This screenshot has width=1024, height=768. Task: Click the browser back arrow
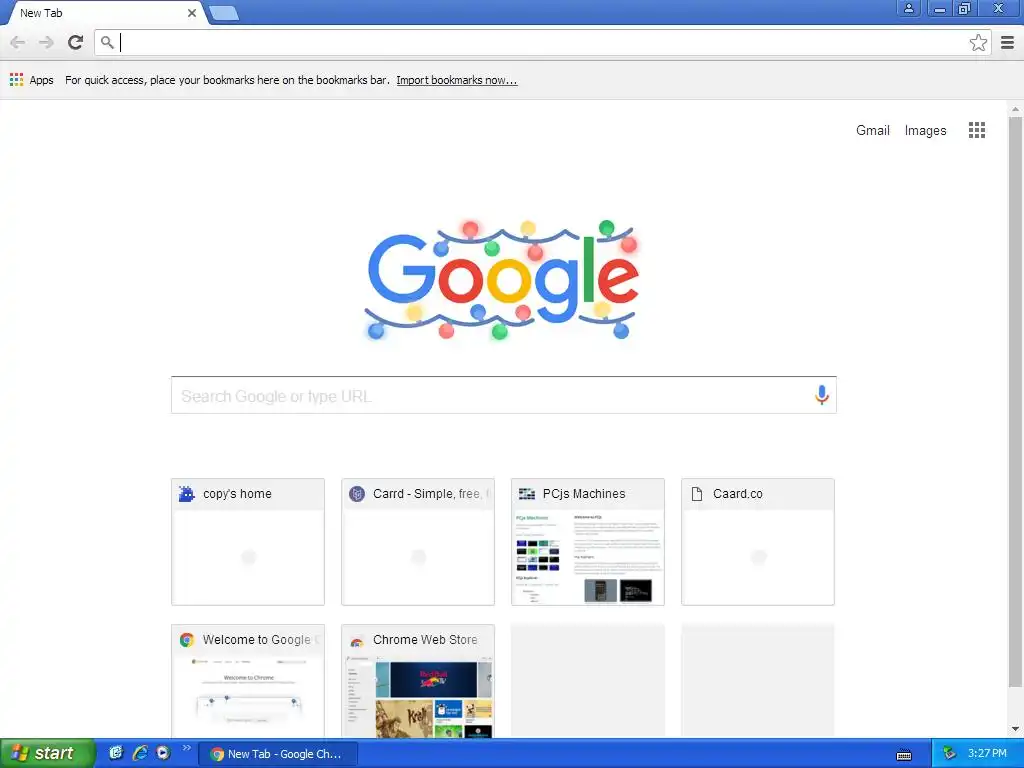[x=18, y=43]
